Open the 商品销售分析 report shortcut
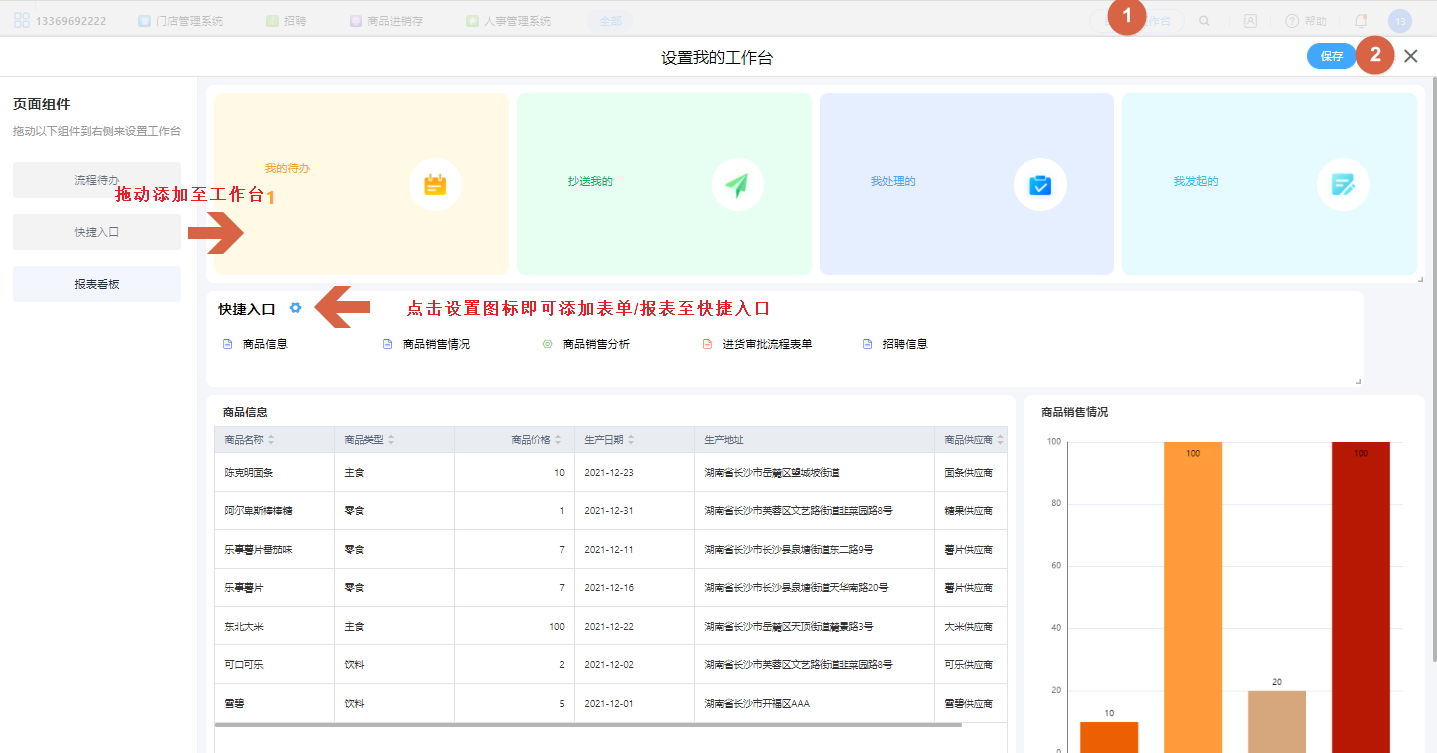This screenshot has width=1437, height=753. click(595, 344)
